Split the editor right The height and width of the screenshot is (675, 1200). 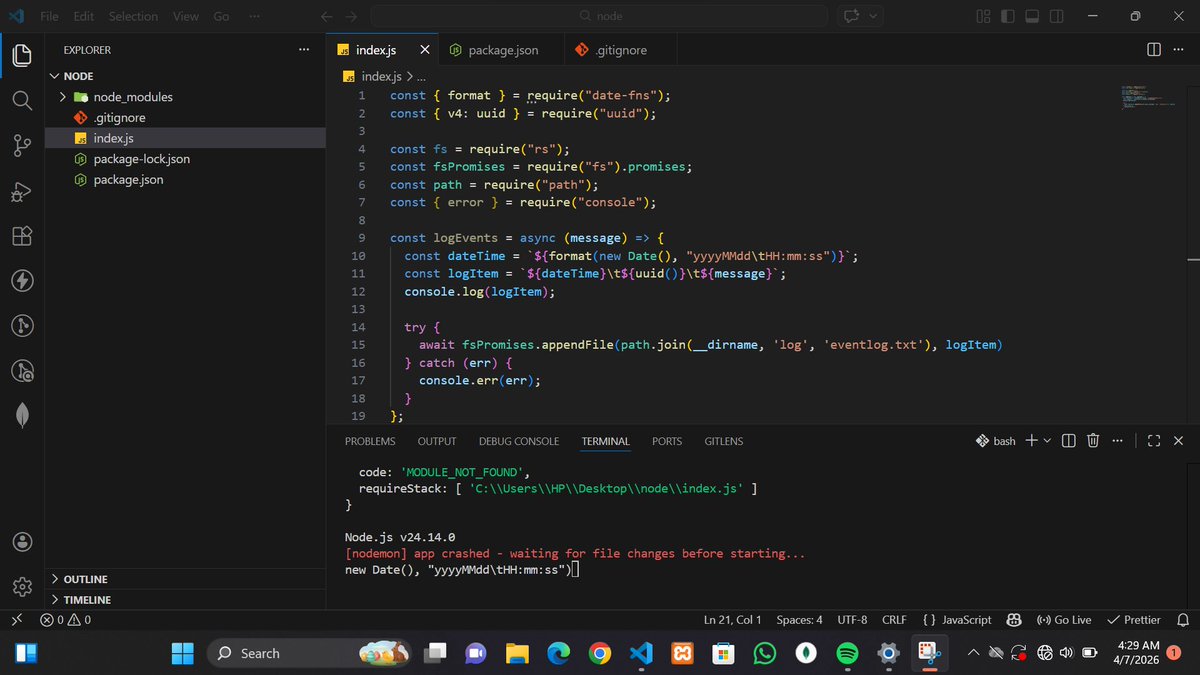click(1153, 49)
